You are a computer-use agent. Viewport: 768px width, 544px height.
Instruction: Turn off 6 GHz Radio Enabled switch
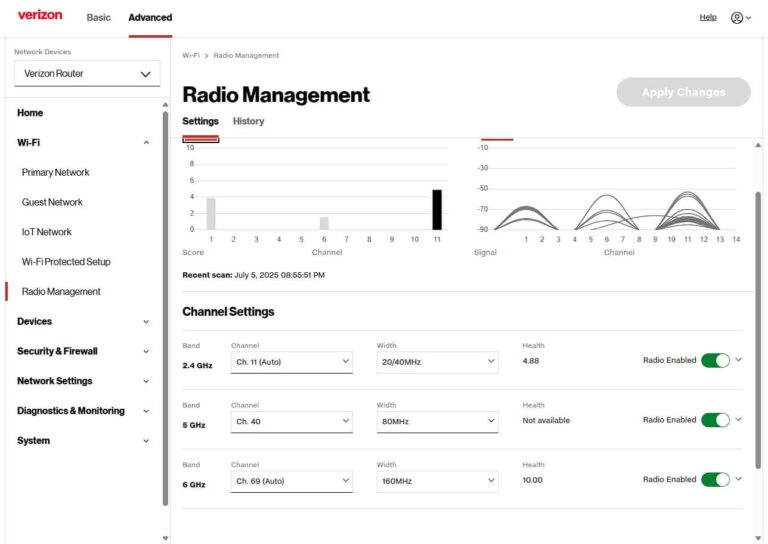pyautogui.click(x=715, y=479)
